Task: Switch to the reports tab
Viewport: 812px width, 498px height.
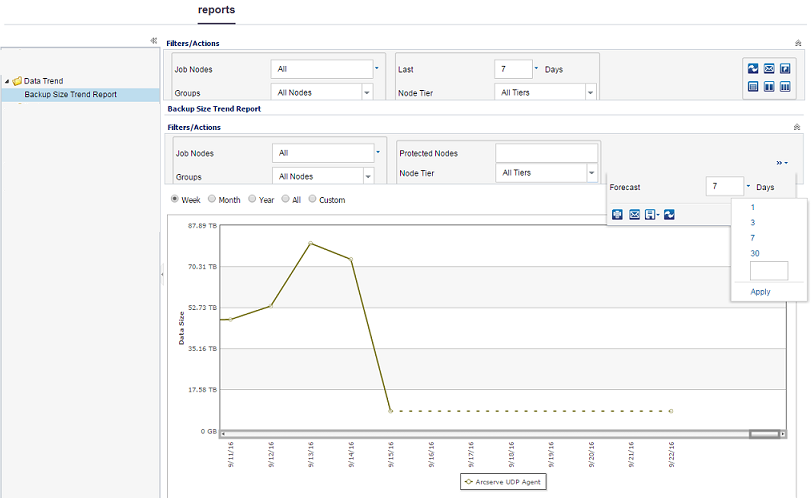Action: tap(216, 10)
